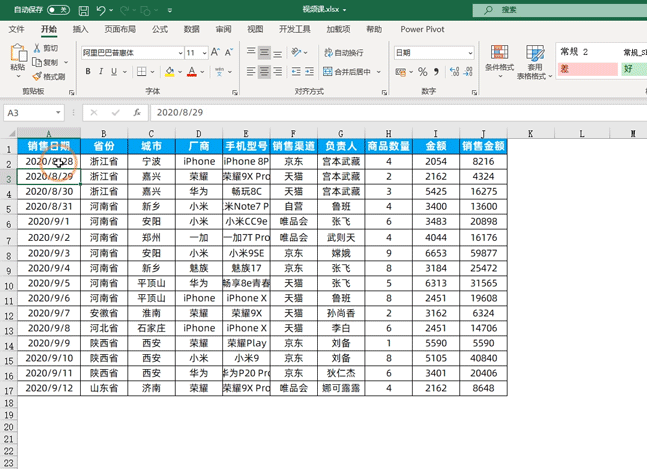Screen dimensions: 647x469
Task: Open the fill color palette arrow
Action: 180,72
